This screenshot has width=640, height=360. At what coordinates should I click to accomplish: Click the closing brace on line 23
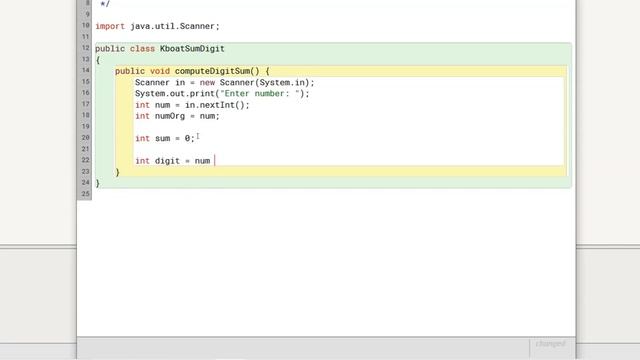118,172
